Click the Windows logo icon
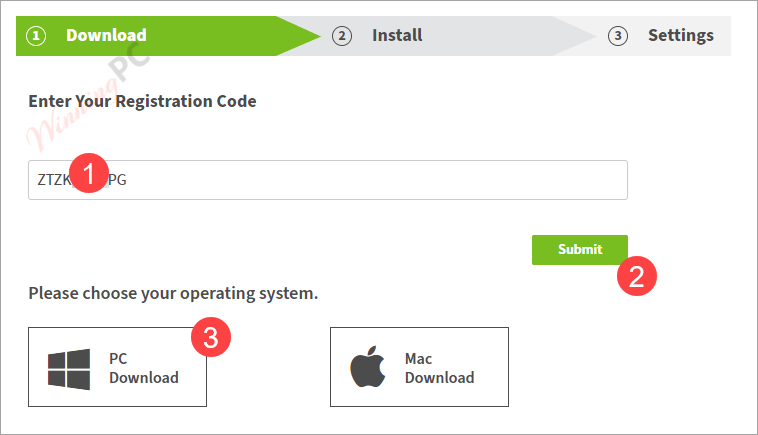The image size is (758, 435). (x=69, y=369)
